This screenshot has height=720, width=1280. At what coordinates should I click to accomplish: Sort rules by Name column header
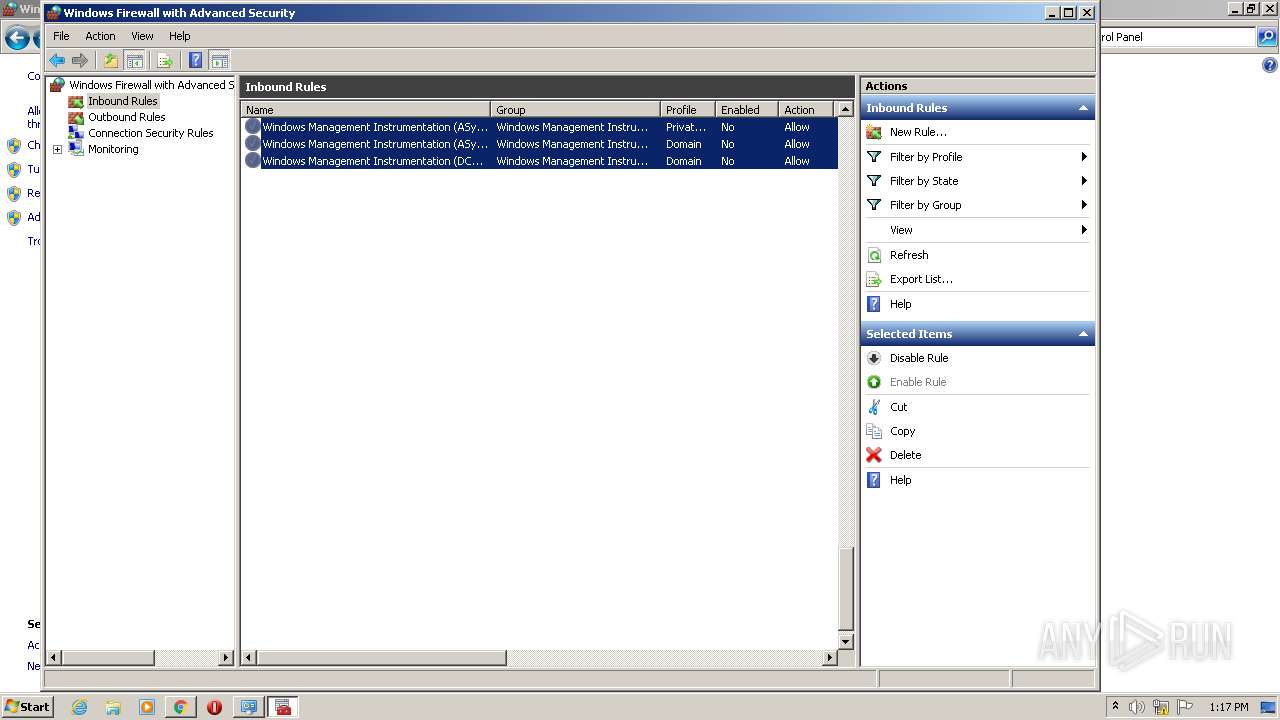[366, 110]
